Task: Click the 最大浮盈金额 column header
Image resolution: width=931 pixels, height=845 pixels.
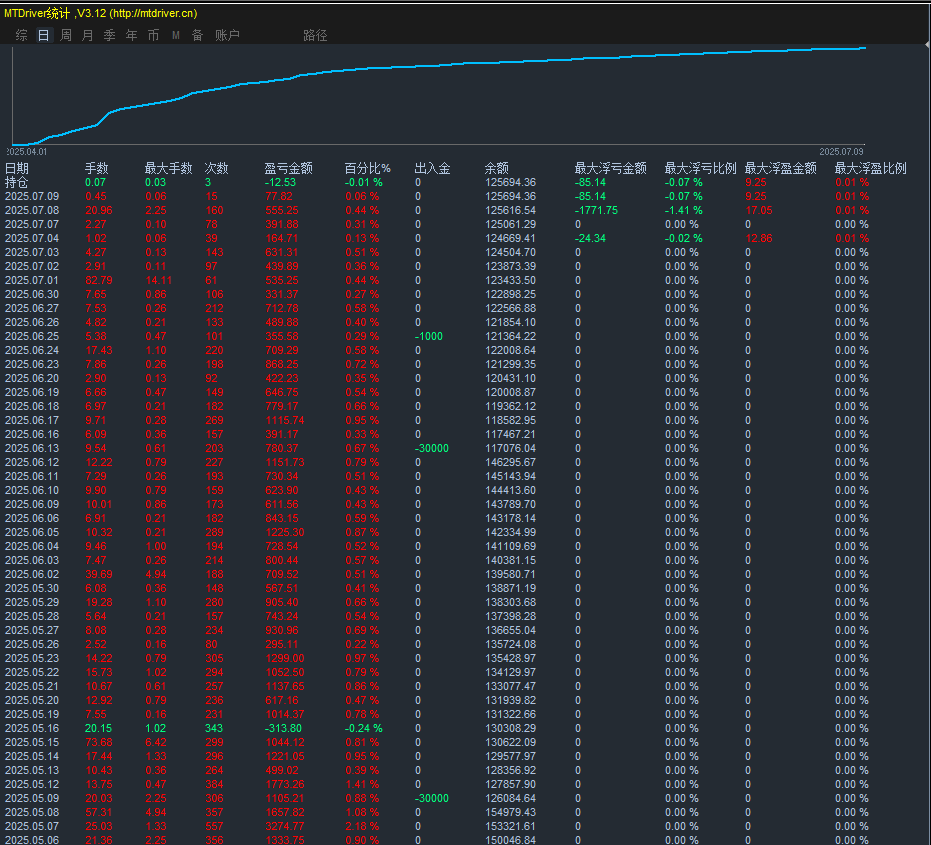Action: pyautogui.click(x=781, y=168)
